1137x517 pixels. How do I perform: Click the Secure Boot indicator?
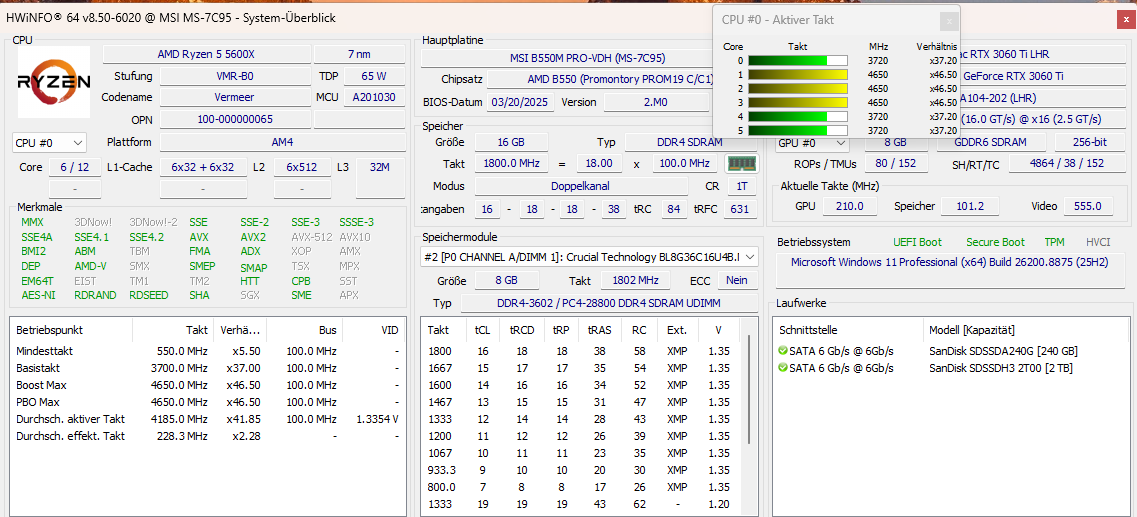(996, 242)
